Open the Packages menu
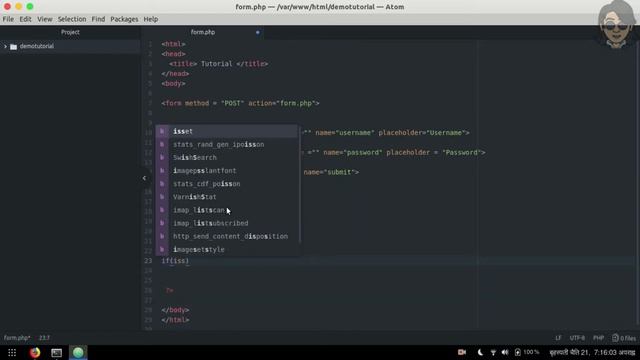Image resolution: width=640 pixels, height=360 pixels. click(x=124, y=19)
